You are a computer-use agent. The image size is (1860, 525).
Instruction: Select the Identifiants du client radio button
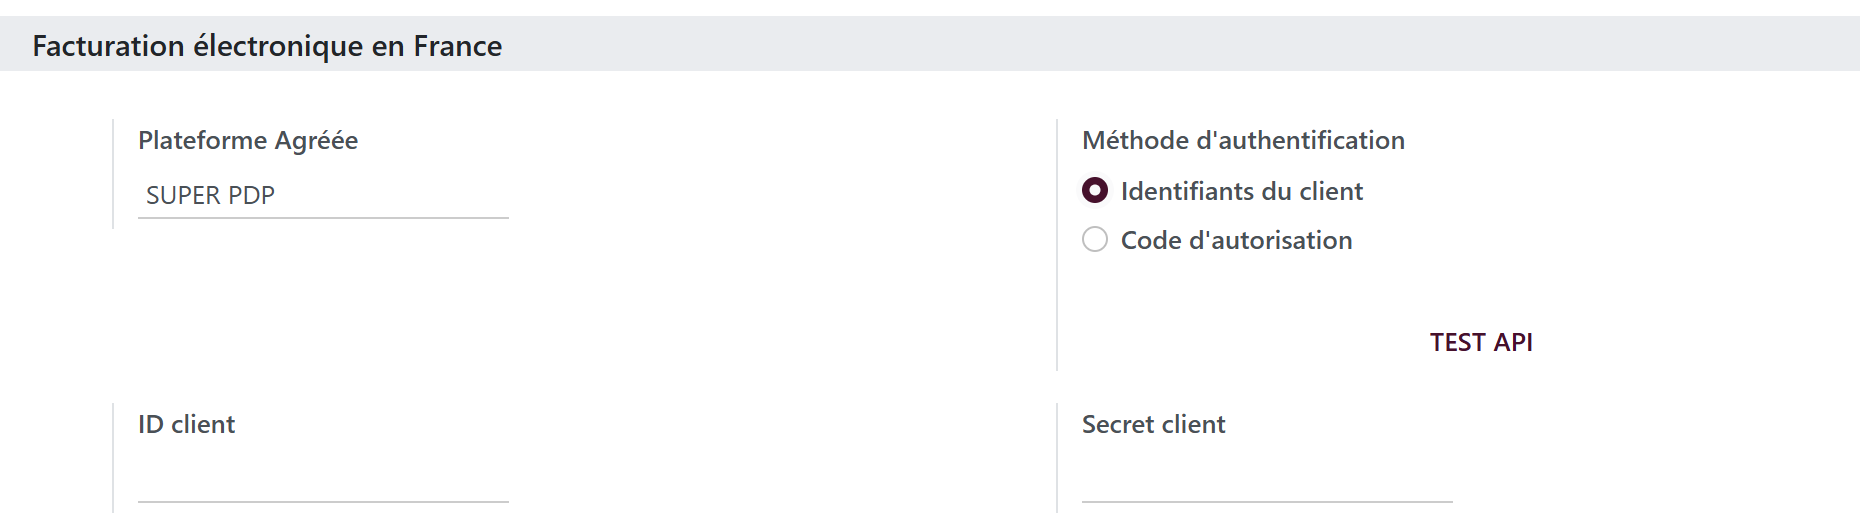coord(1095,190)
